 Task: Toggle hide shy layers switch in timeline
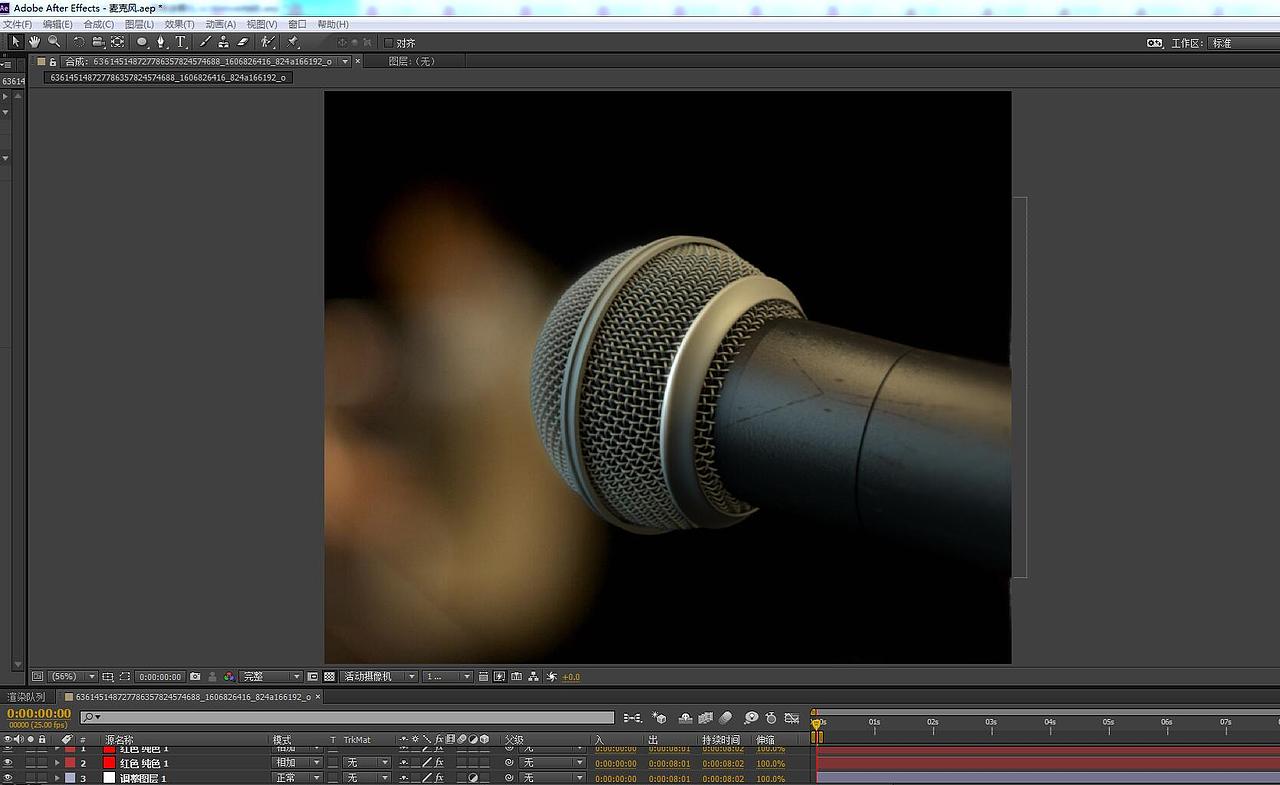click(685, 718)
